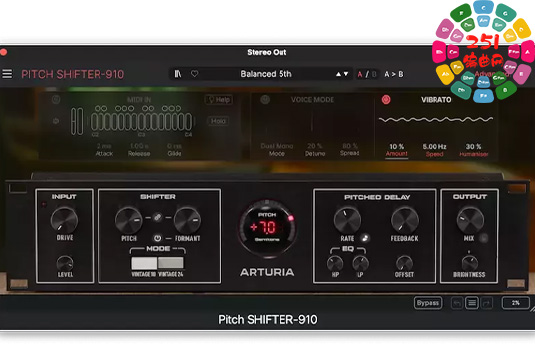Select the Release value field
535x363 pixels.
tap(139, 146)
